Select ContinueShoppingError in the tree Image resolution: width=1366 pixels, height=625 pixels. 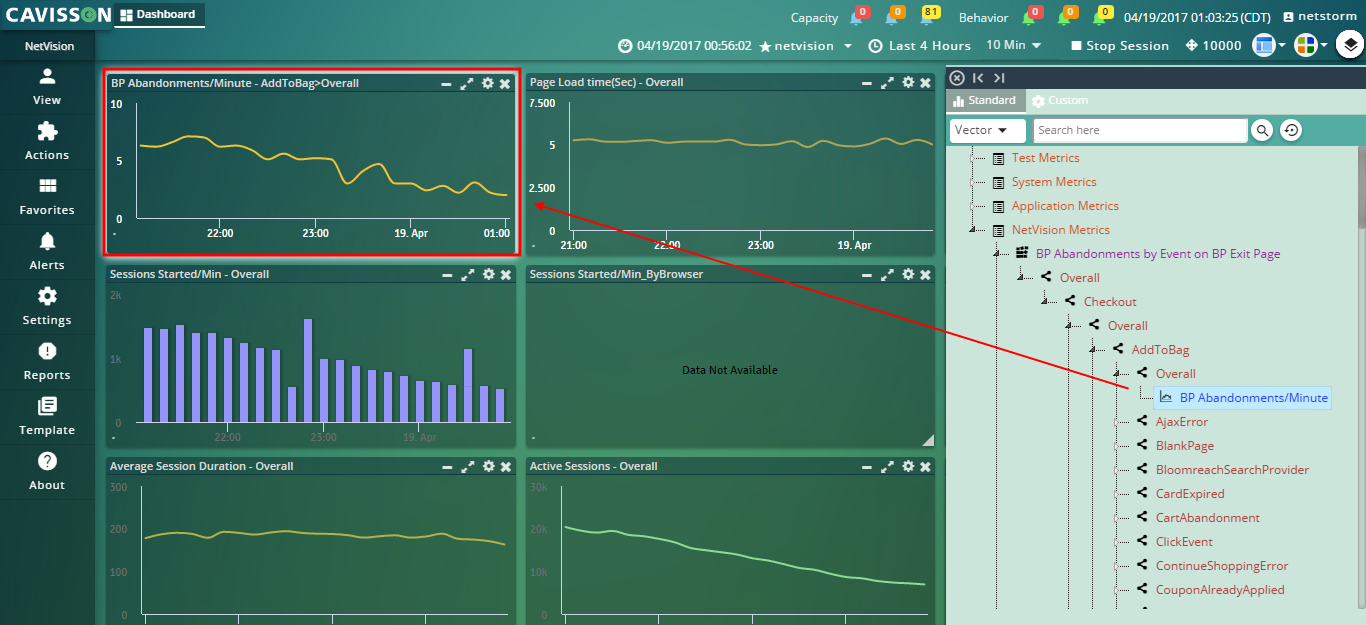(x=1222, y=566)
